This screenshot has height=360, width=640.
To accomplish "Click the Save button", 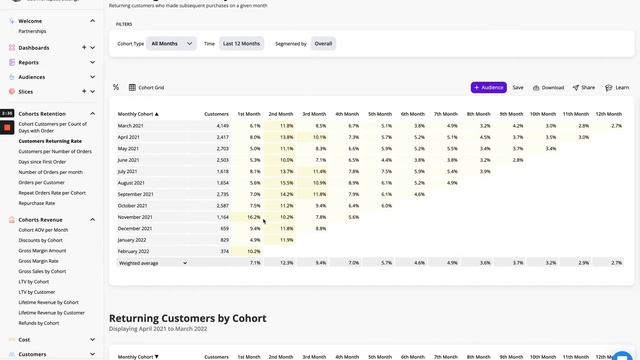I will pyautogui.click(x=518, y=88).
